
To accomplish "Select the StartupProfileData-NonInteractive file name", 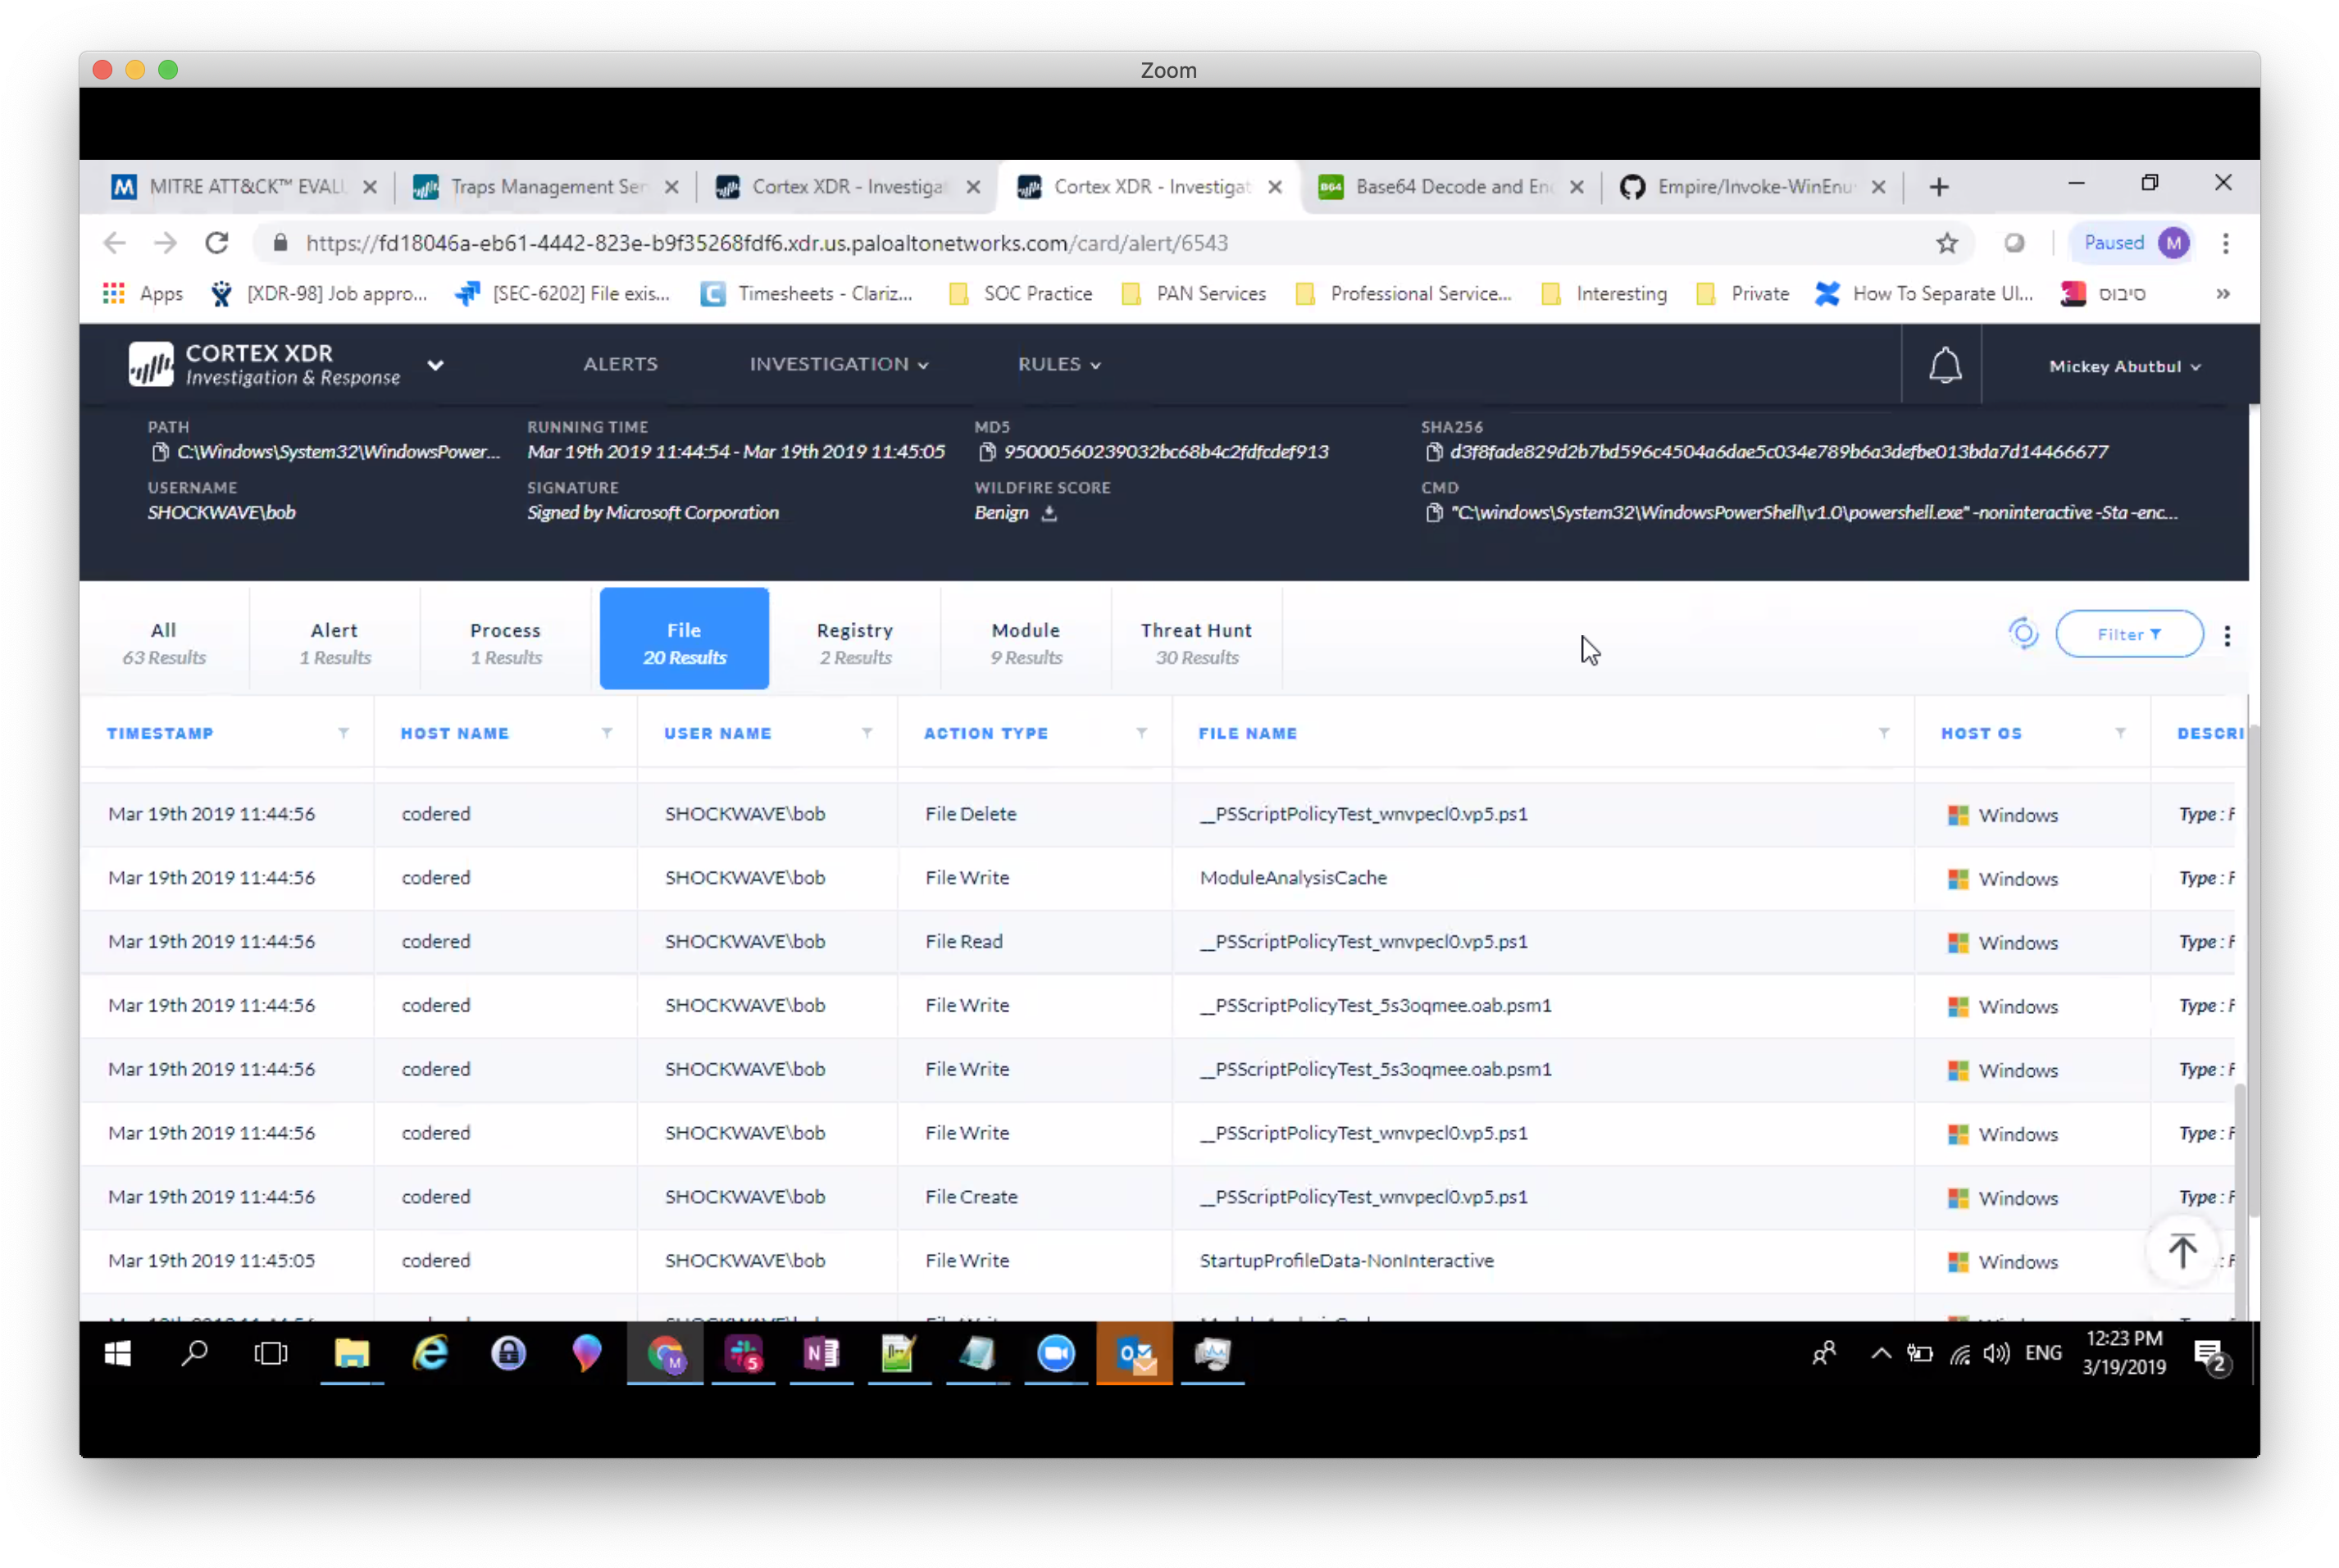I will [1346, 1261].
